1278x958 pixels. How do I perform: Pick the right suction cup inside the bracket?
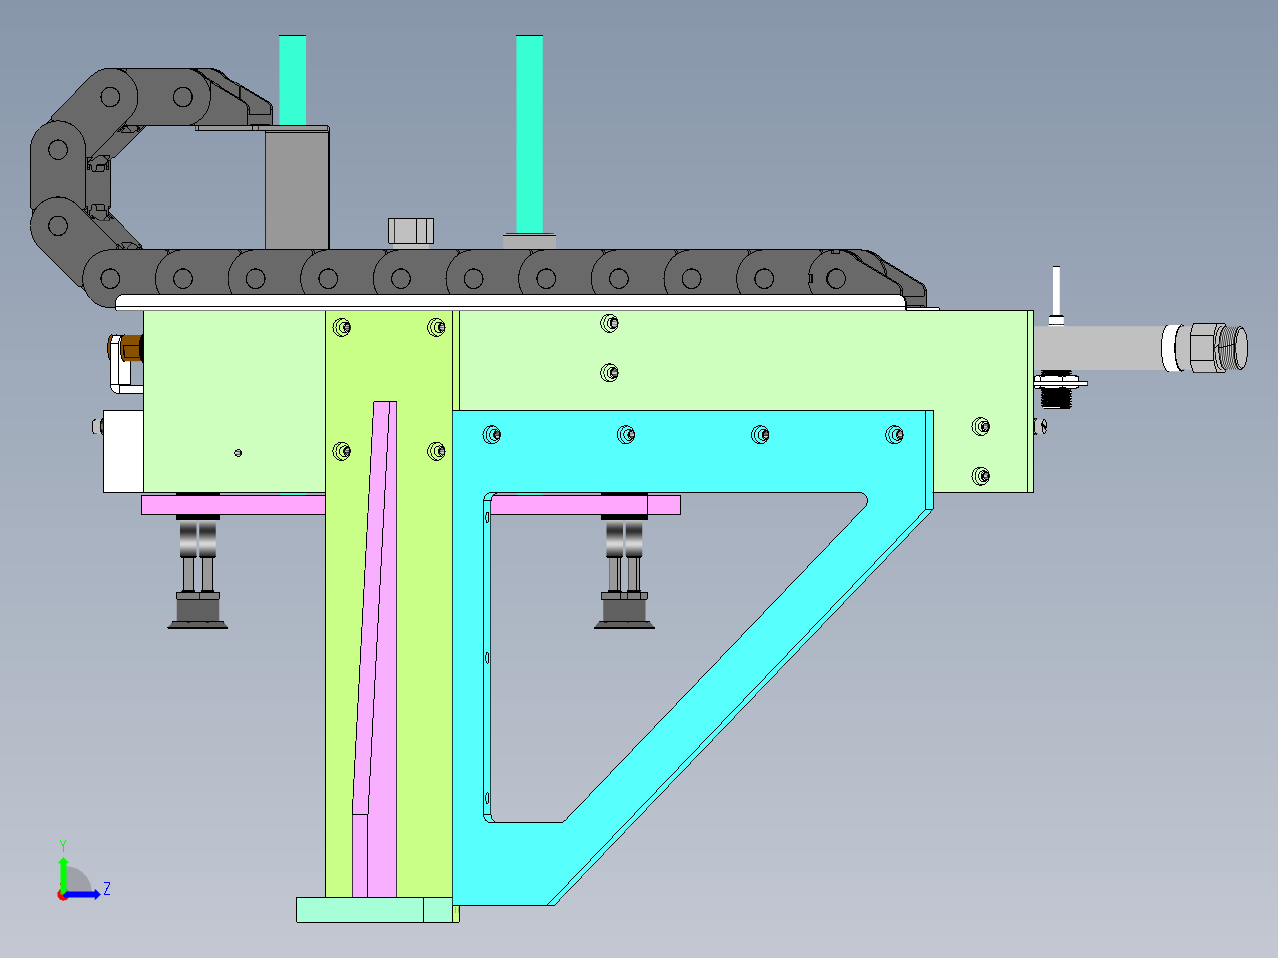tap(625, 572)
